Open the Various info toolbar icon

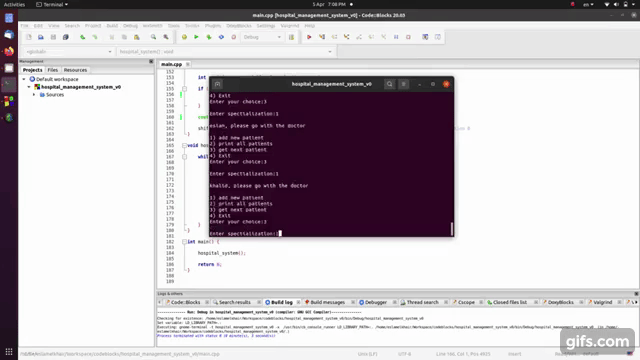pos(438,37)
